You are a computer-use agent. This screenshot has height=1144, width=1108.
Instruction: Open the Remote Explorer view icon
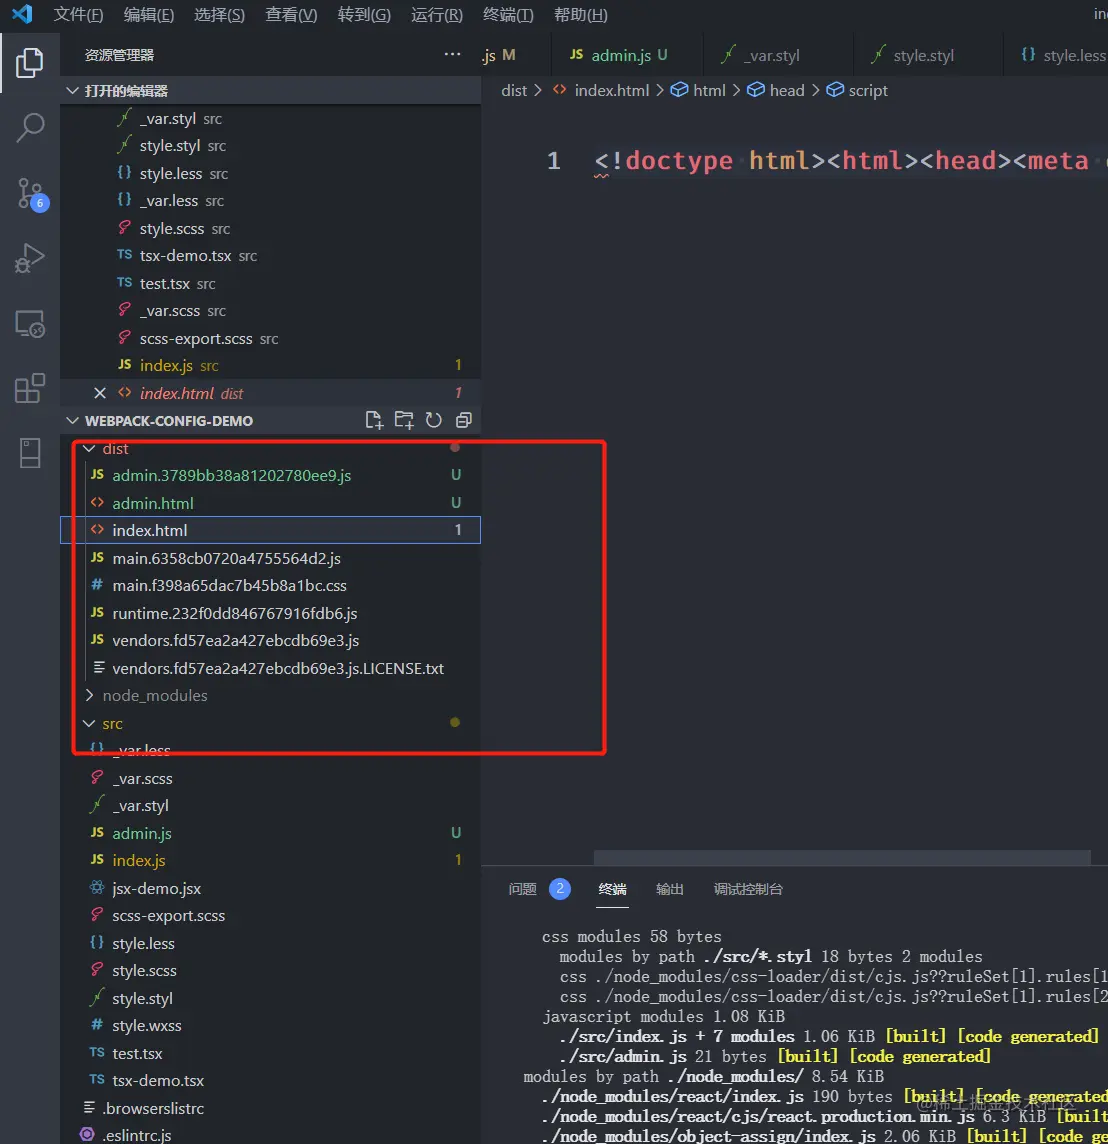30,324
